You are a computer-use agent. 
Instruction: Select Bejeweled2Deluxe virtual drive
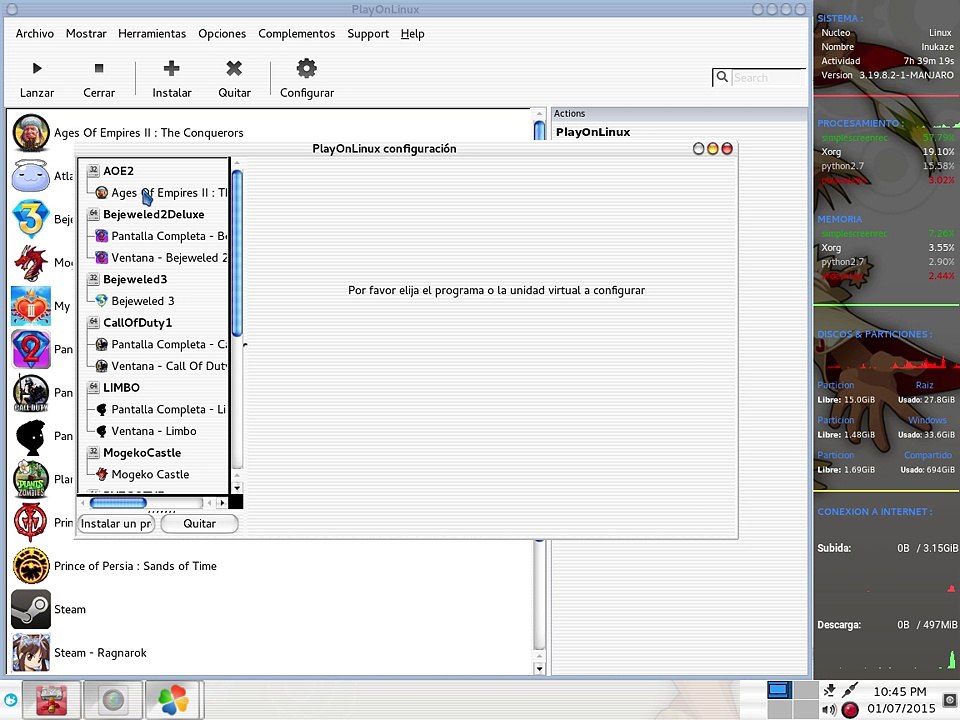[154, 214]
